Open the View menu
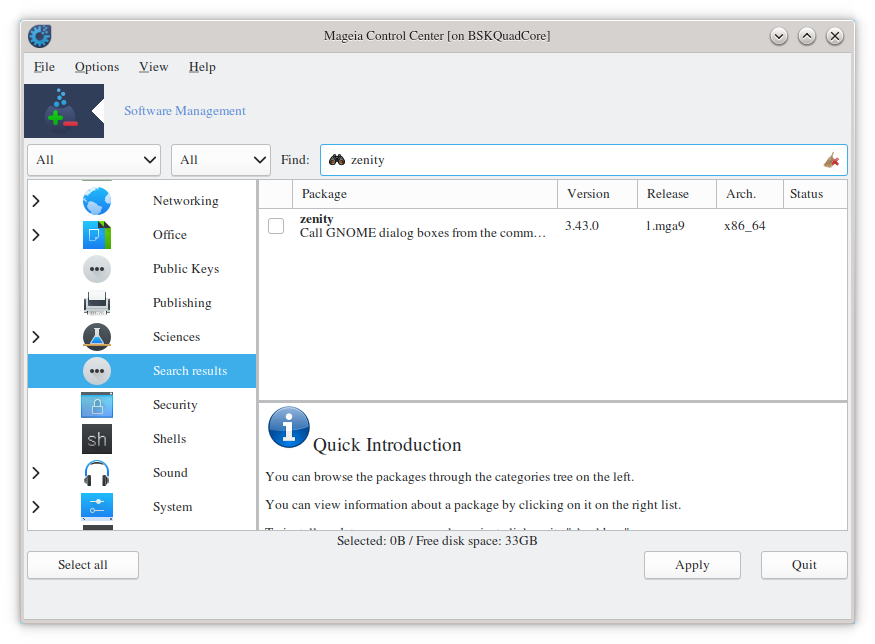The image size is (875, 644). [x=153, y=67]
